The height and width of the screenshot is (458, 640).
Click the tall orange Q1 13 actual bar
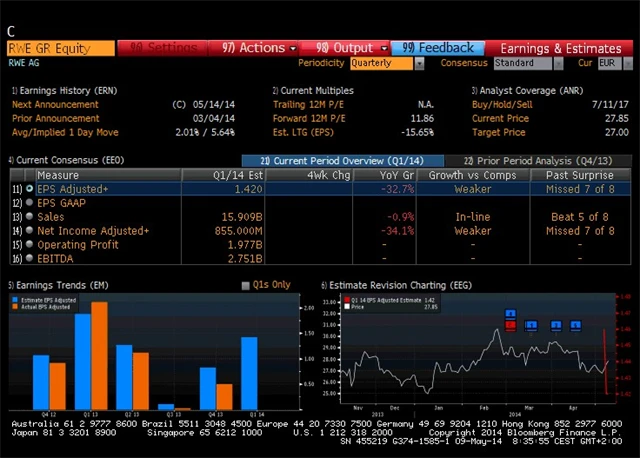[x=100, y=356]
